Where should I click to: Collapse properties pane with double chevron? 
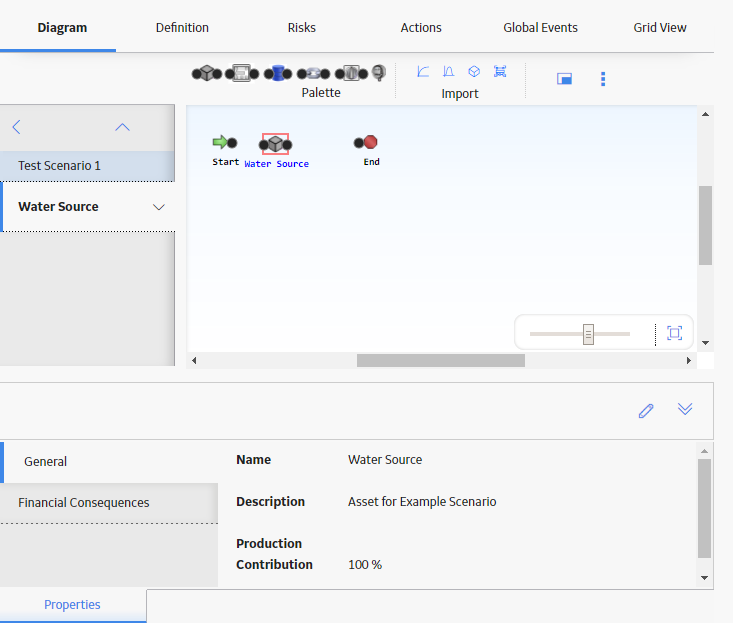(x=685, y=409)
